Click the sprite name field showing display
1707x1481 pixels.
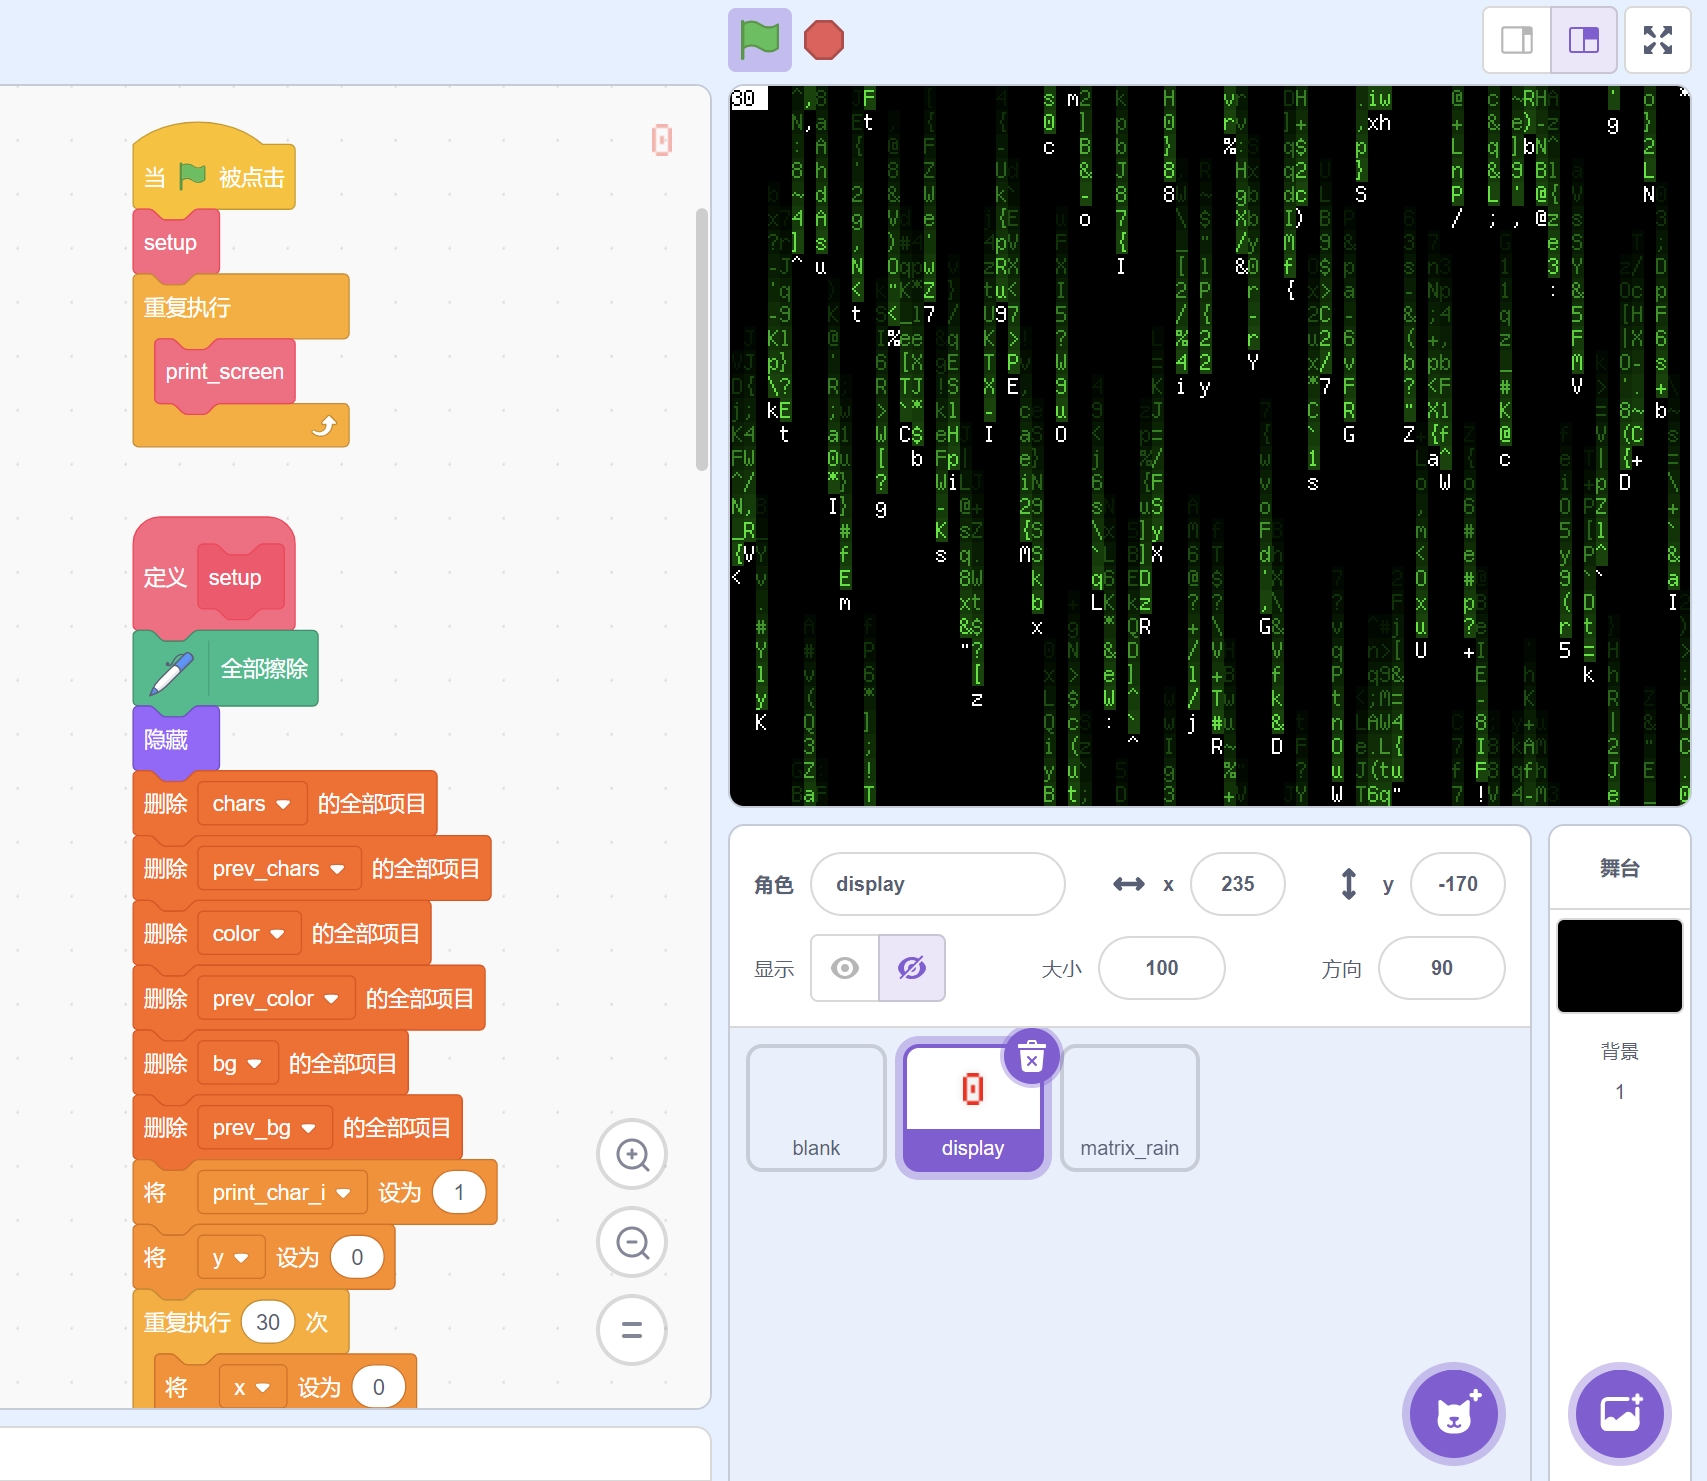(x=937, y=884)
